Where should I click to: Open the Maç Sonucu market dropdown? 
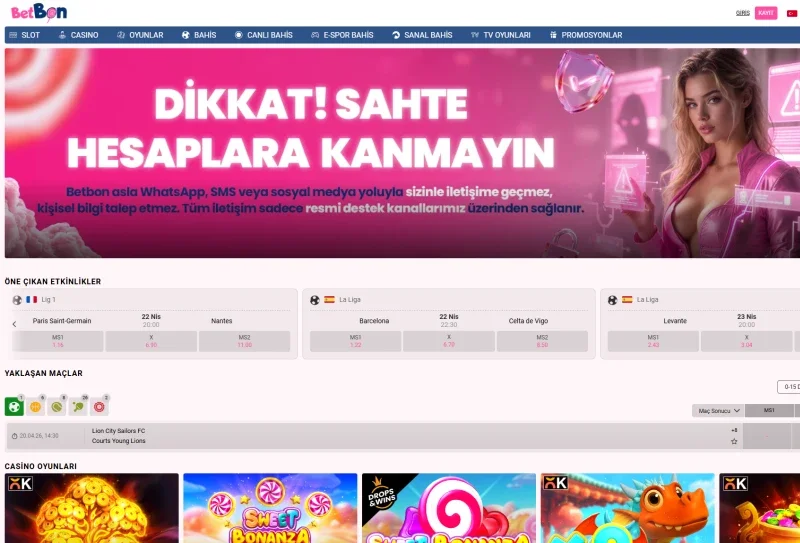pos(718,411)
